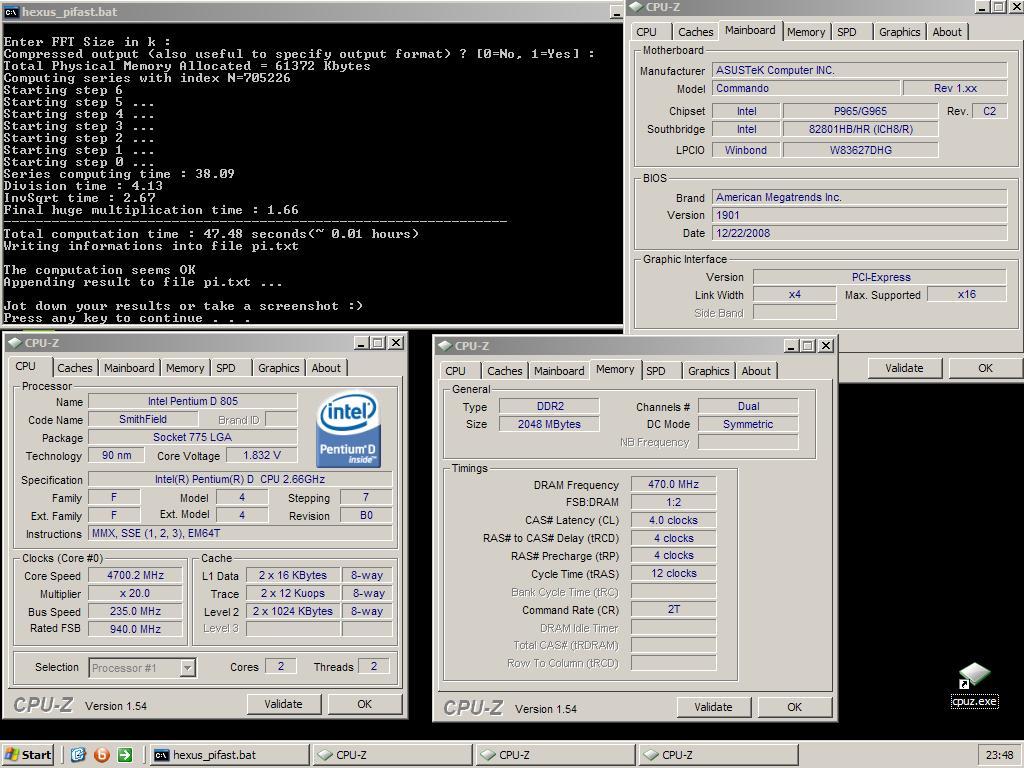
Task: Click the CPU-Z icon in Mainboard window title
Action: click(x=636, y=7)
